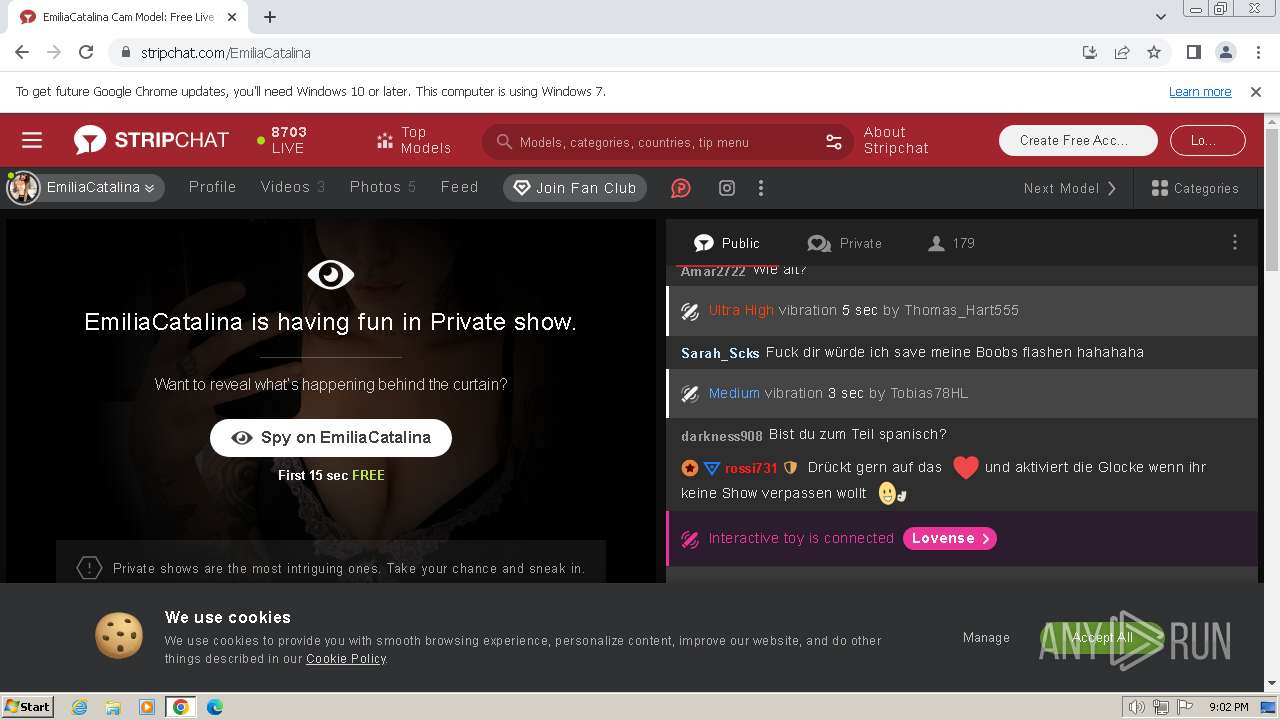Click the 8703 LIVE counter
This screenshot has height=720, width=1280.
[282, 140]
